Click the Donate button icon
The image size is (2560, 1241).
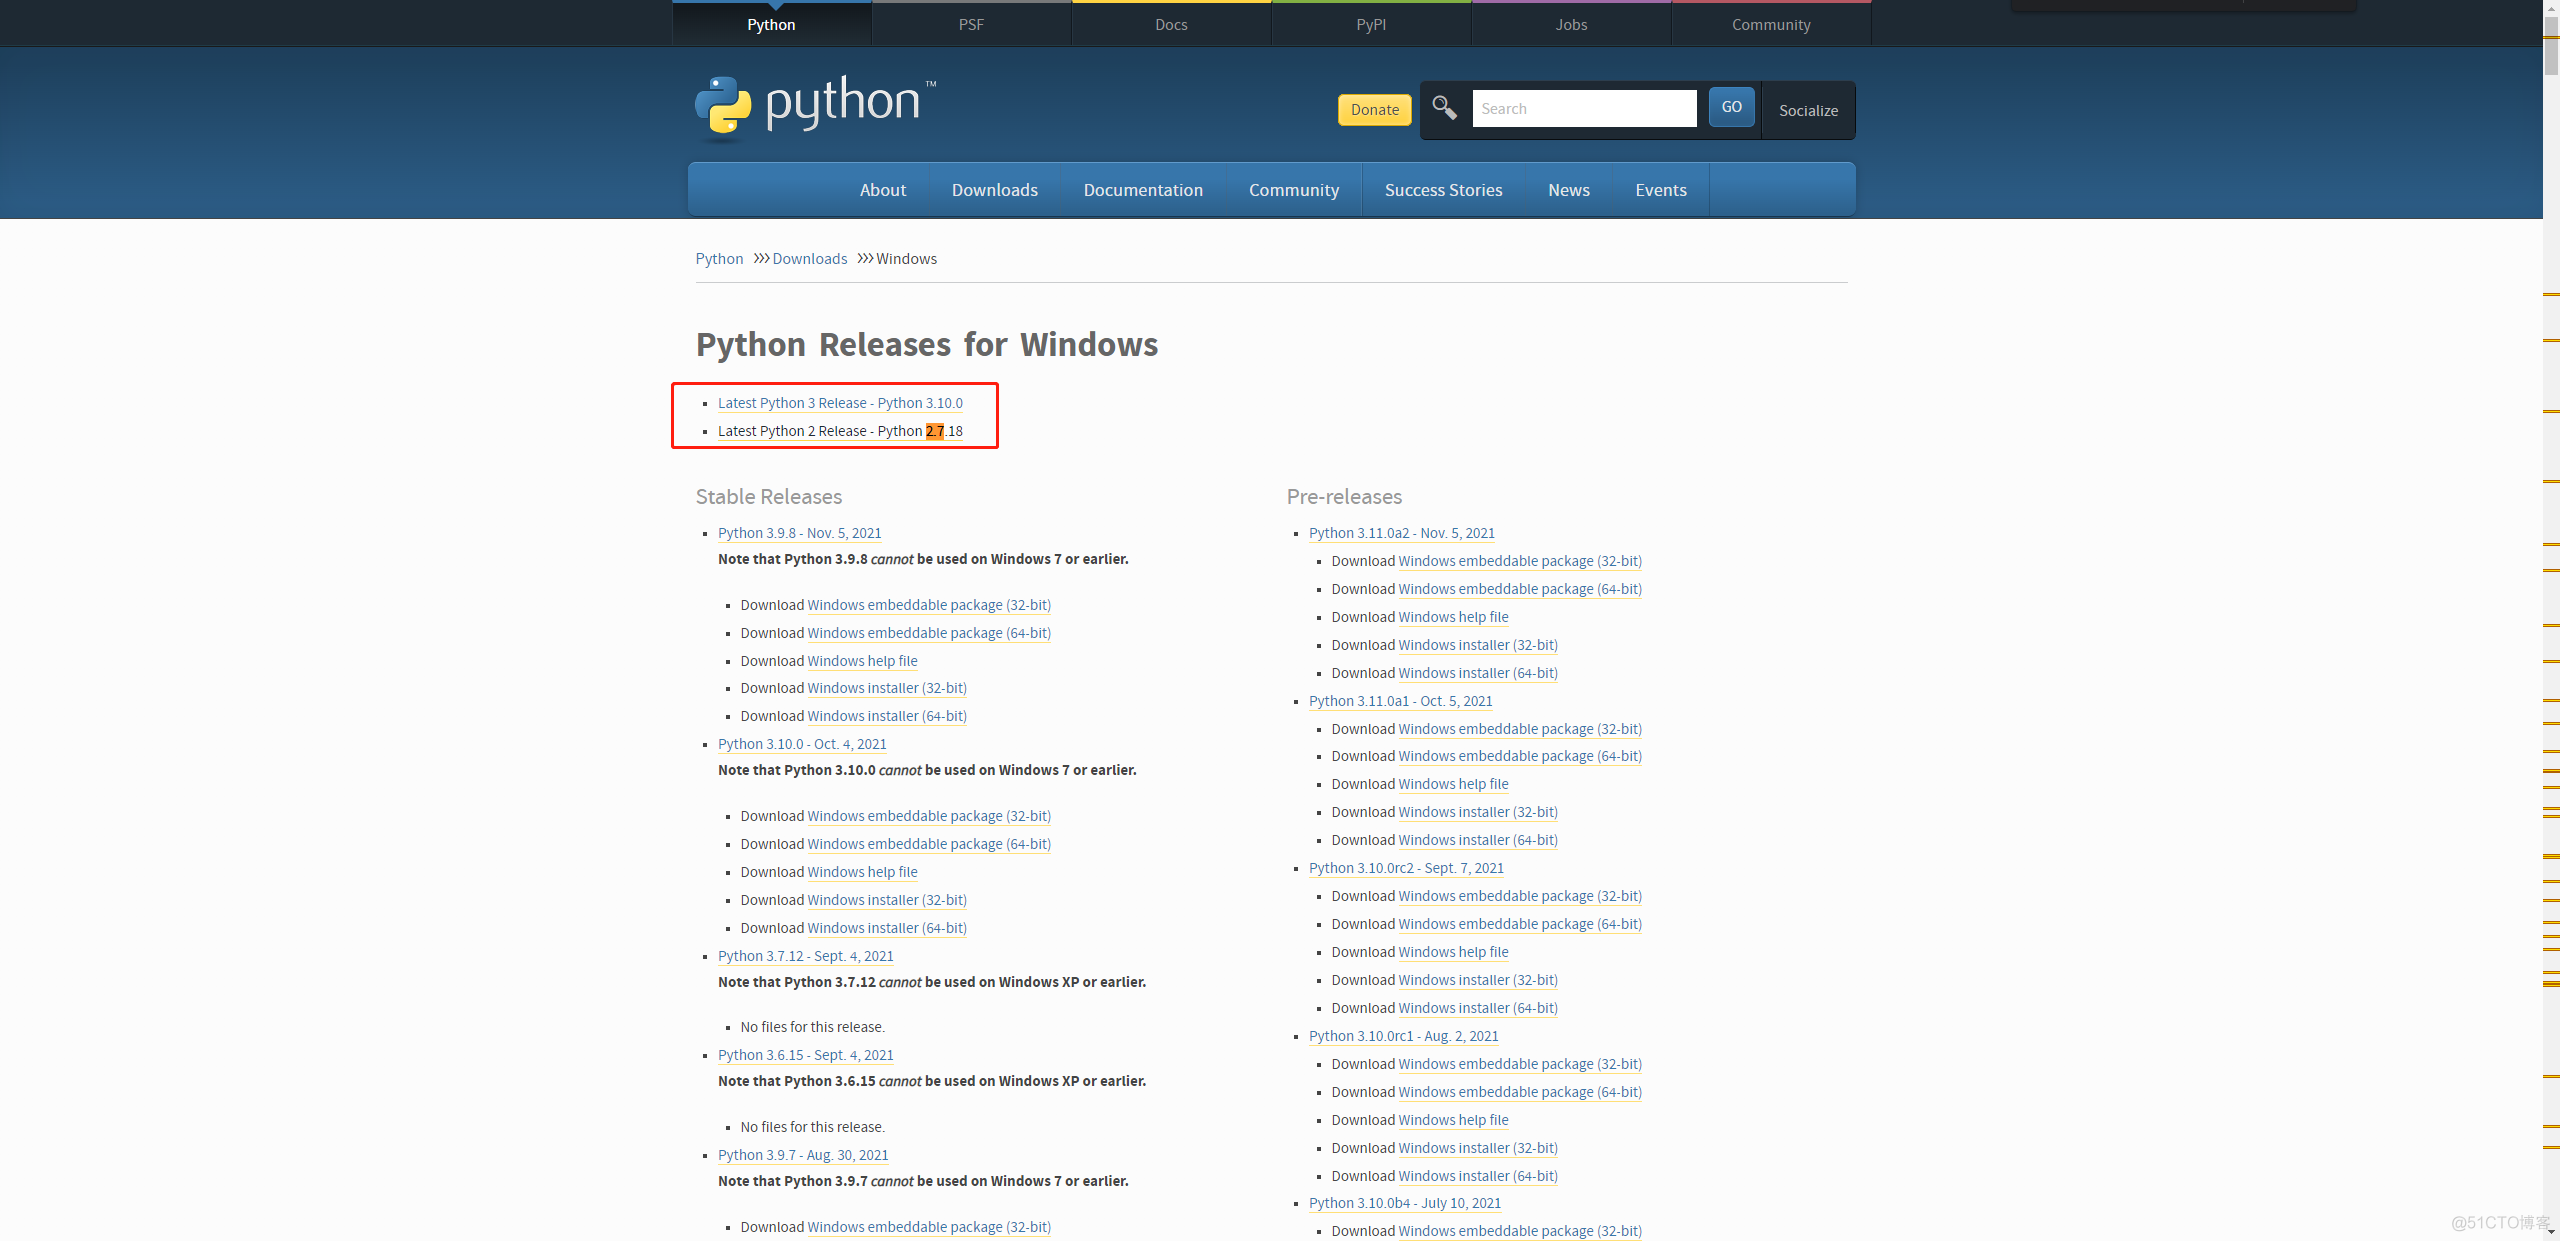tap(1371, 108)
